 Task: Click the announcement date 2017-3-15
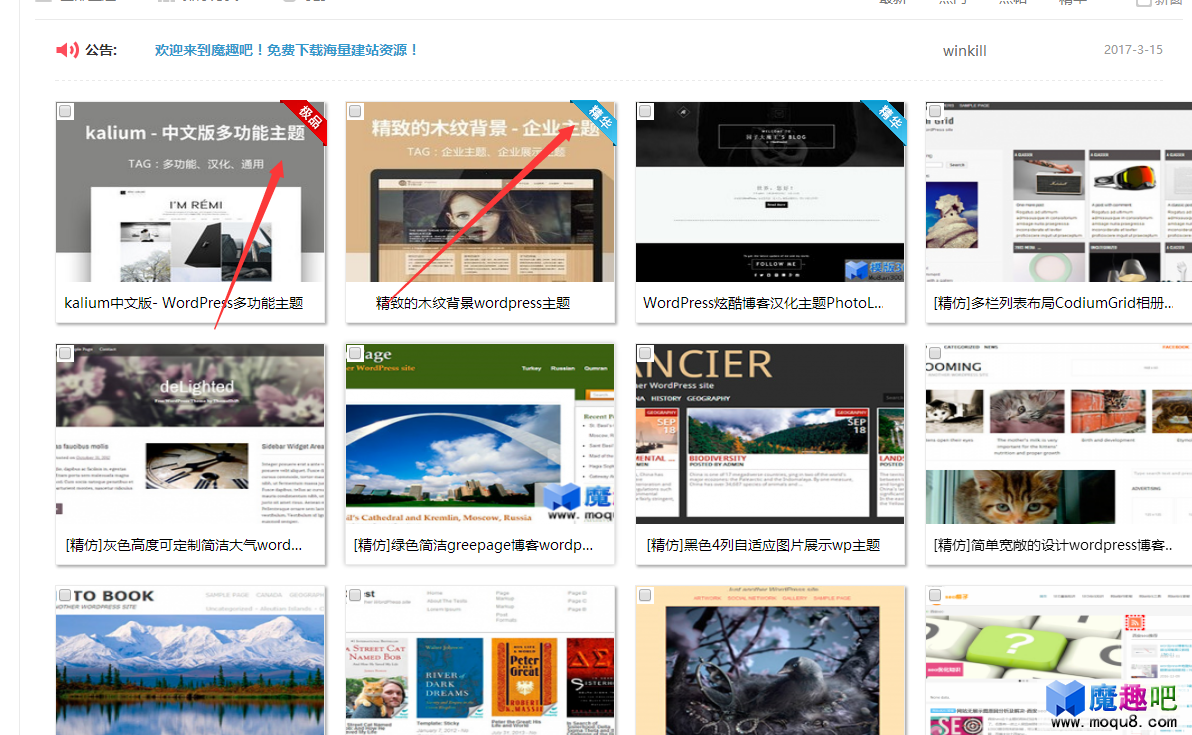1133,49
